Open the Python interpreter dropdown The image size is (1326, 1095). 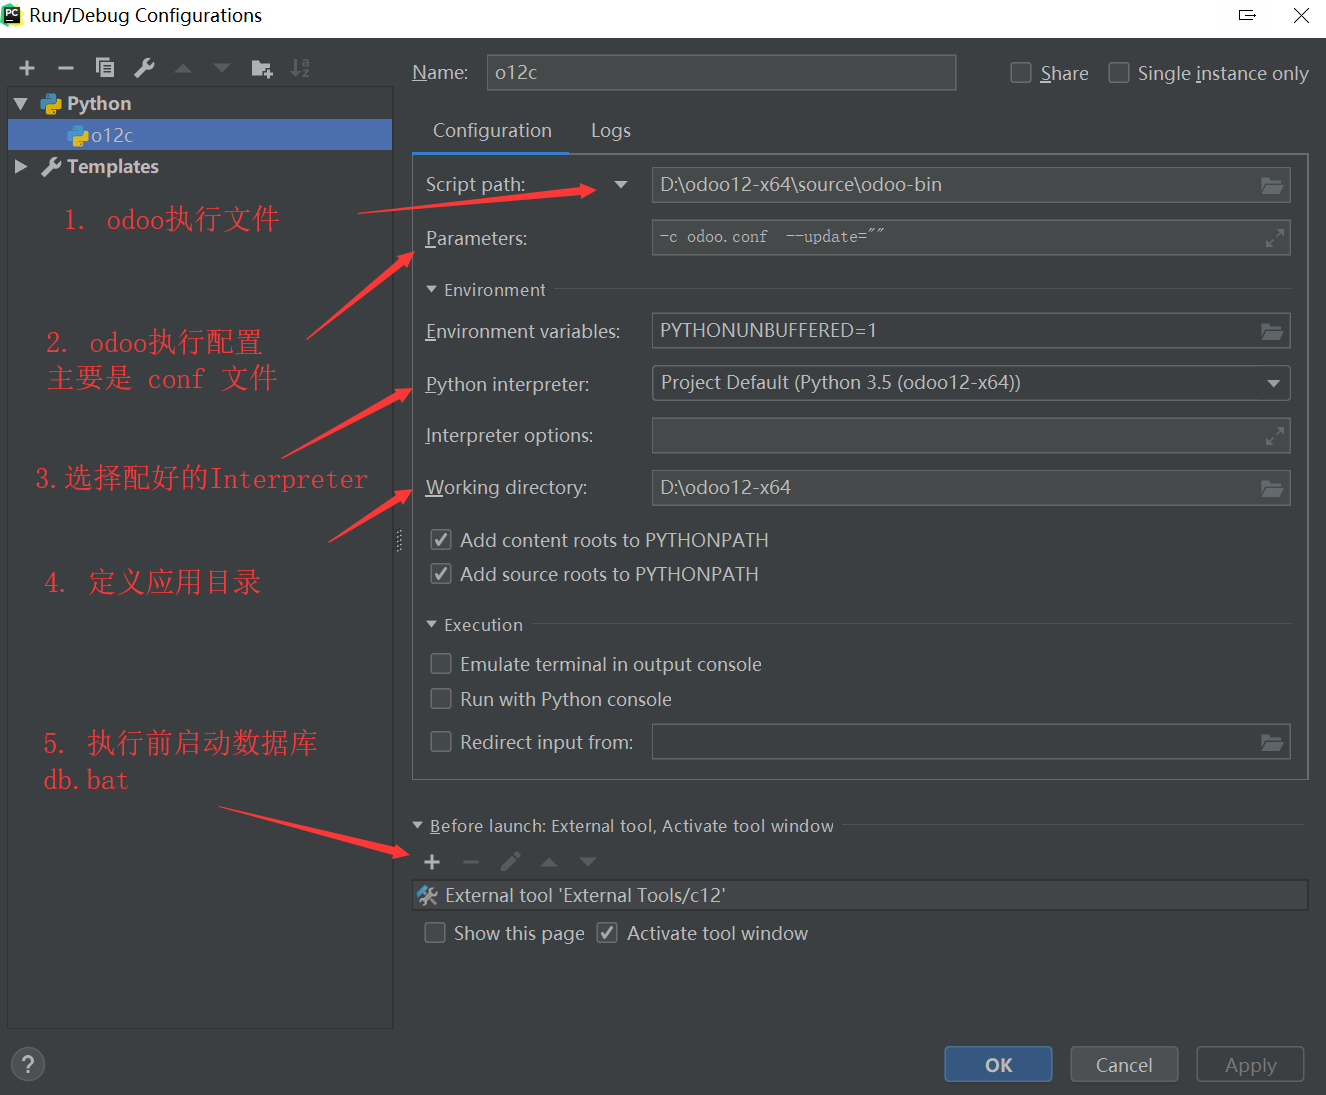click(1273, 383)
